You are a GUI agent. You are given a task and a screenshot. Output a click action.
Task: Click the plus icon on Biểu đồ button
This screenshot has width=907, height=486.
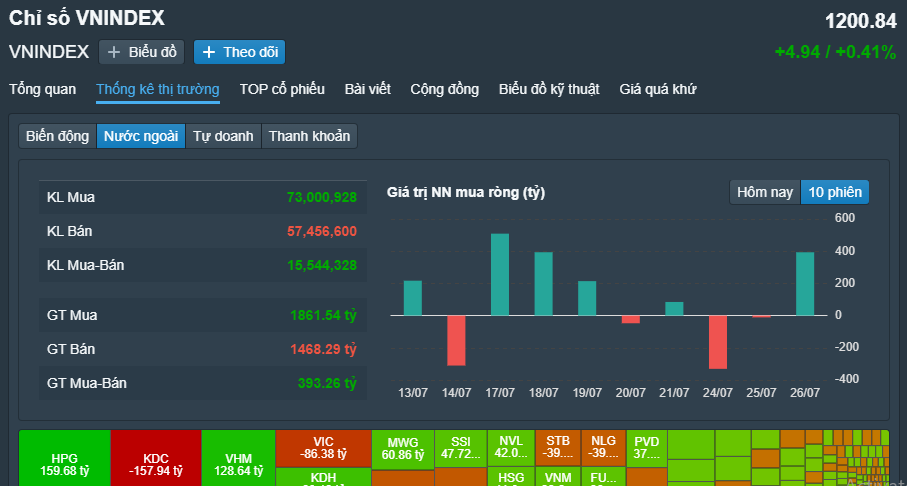click(x=115, y=52)
